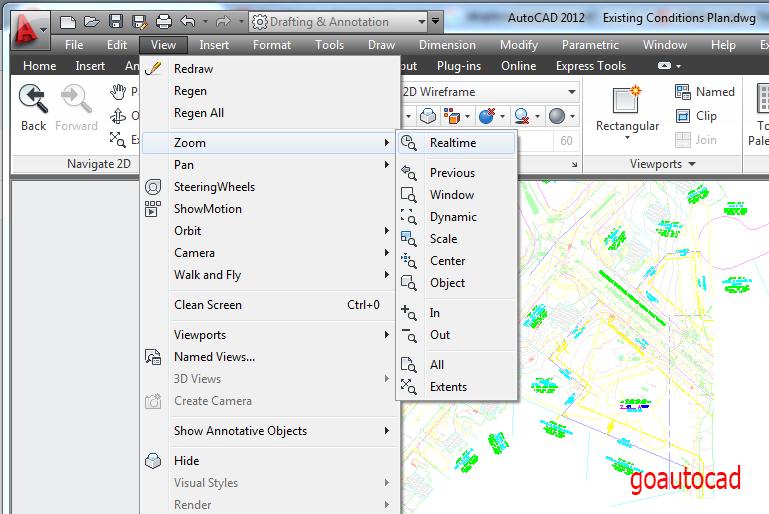Viewport: 769px width, 514px height.
Task: Expand the Viewports panel dropdown arrow
Action: (x=692, y=164)
